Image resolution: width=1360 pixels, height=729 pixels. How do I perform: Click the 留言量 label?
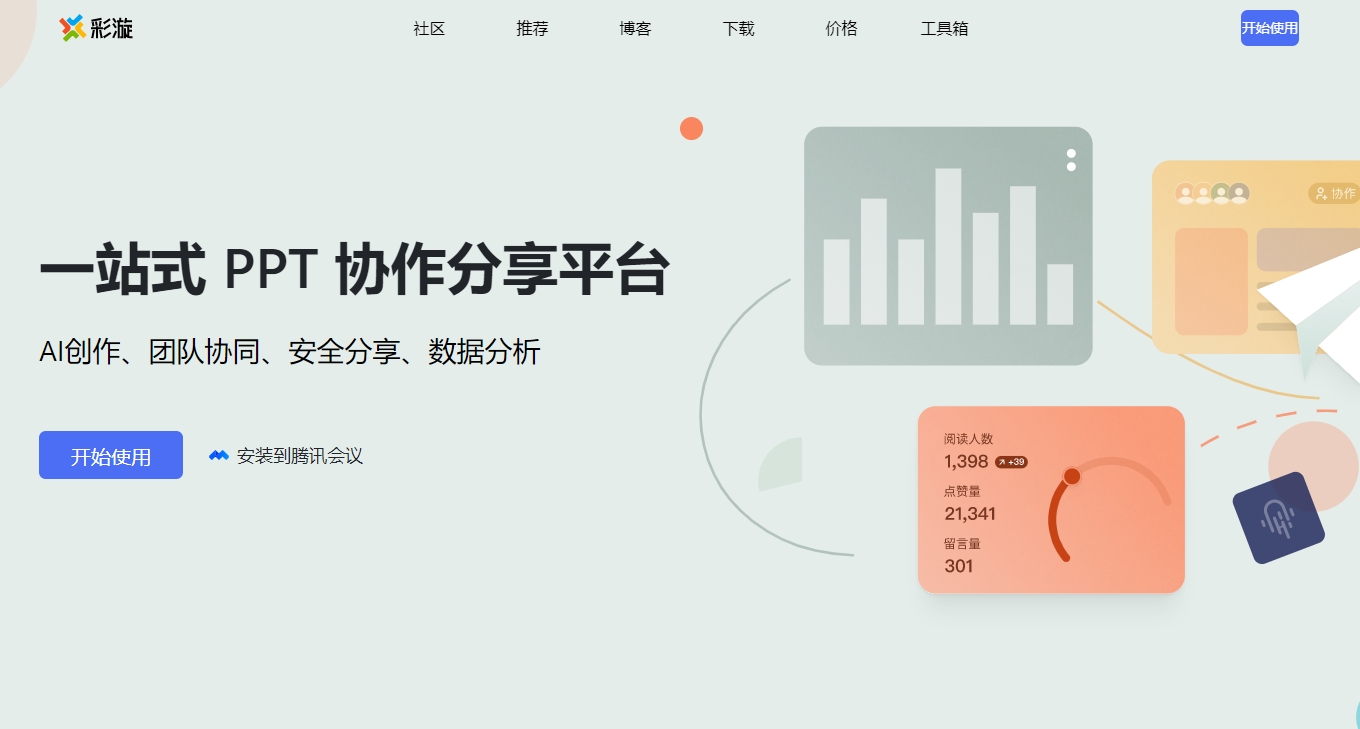pyautogui.click(x=962, y=544)
